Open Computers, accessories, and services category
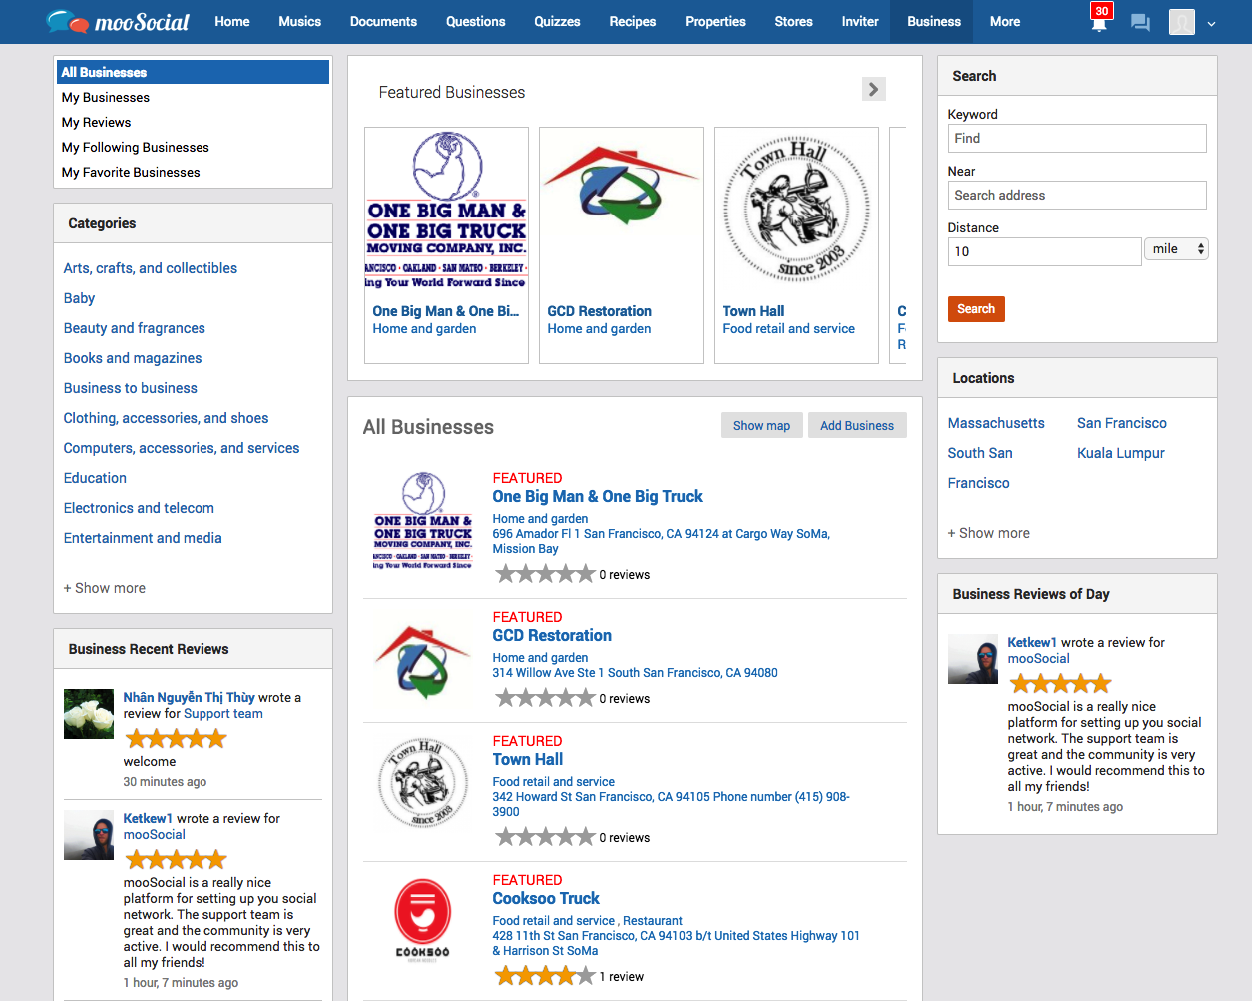 [181, 448]
